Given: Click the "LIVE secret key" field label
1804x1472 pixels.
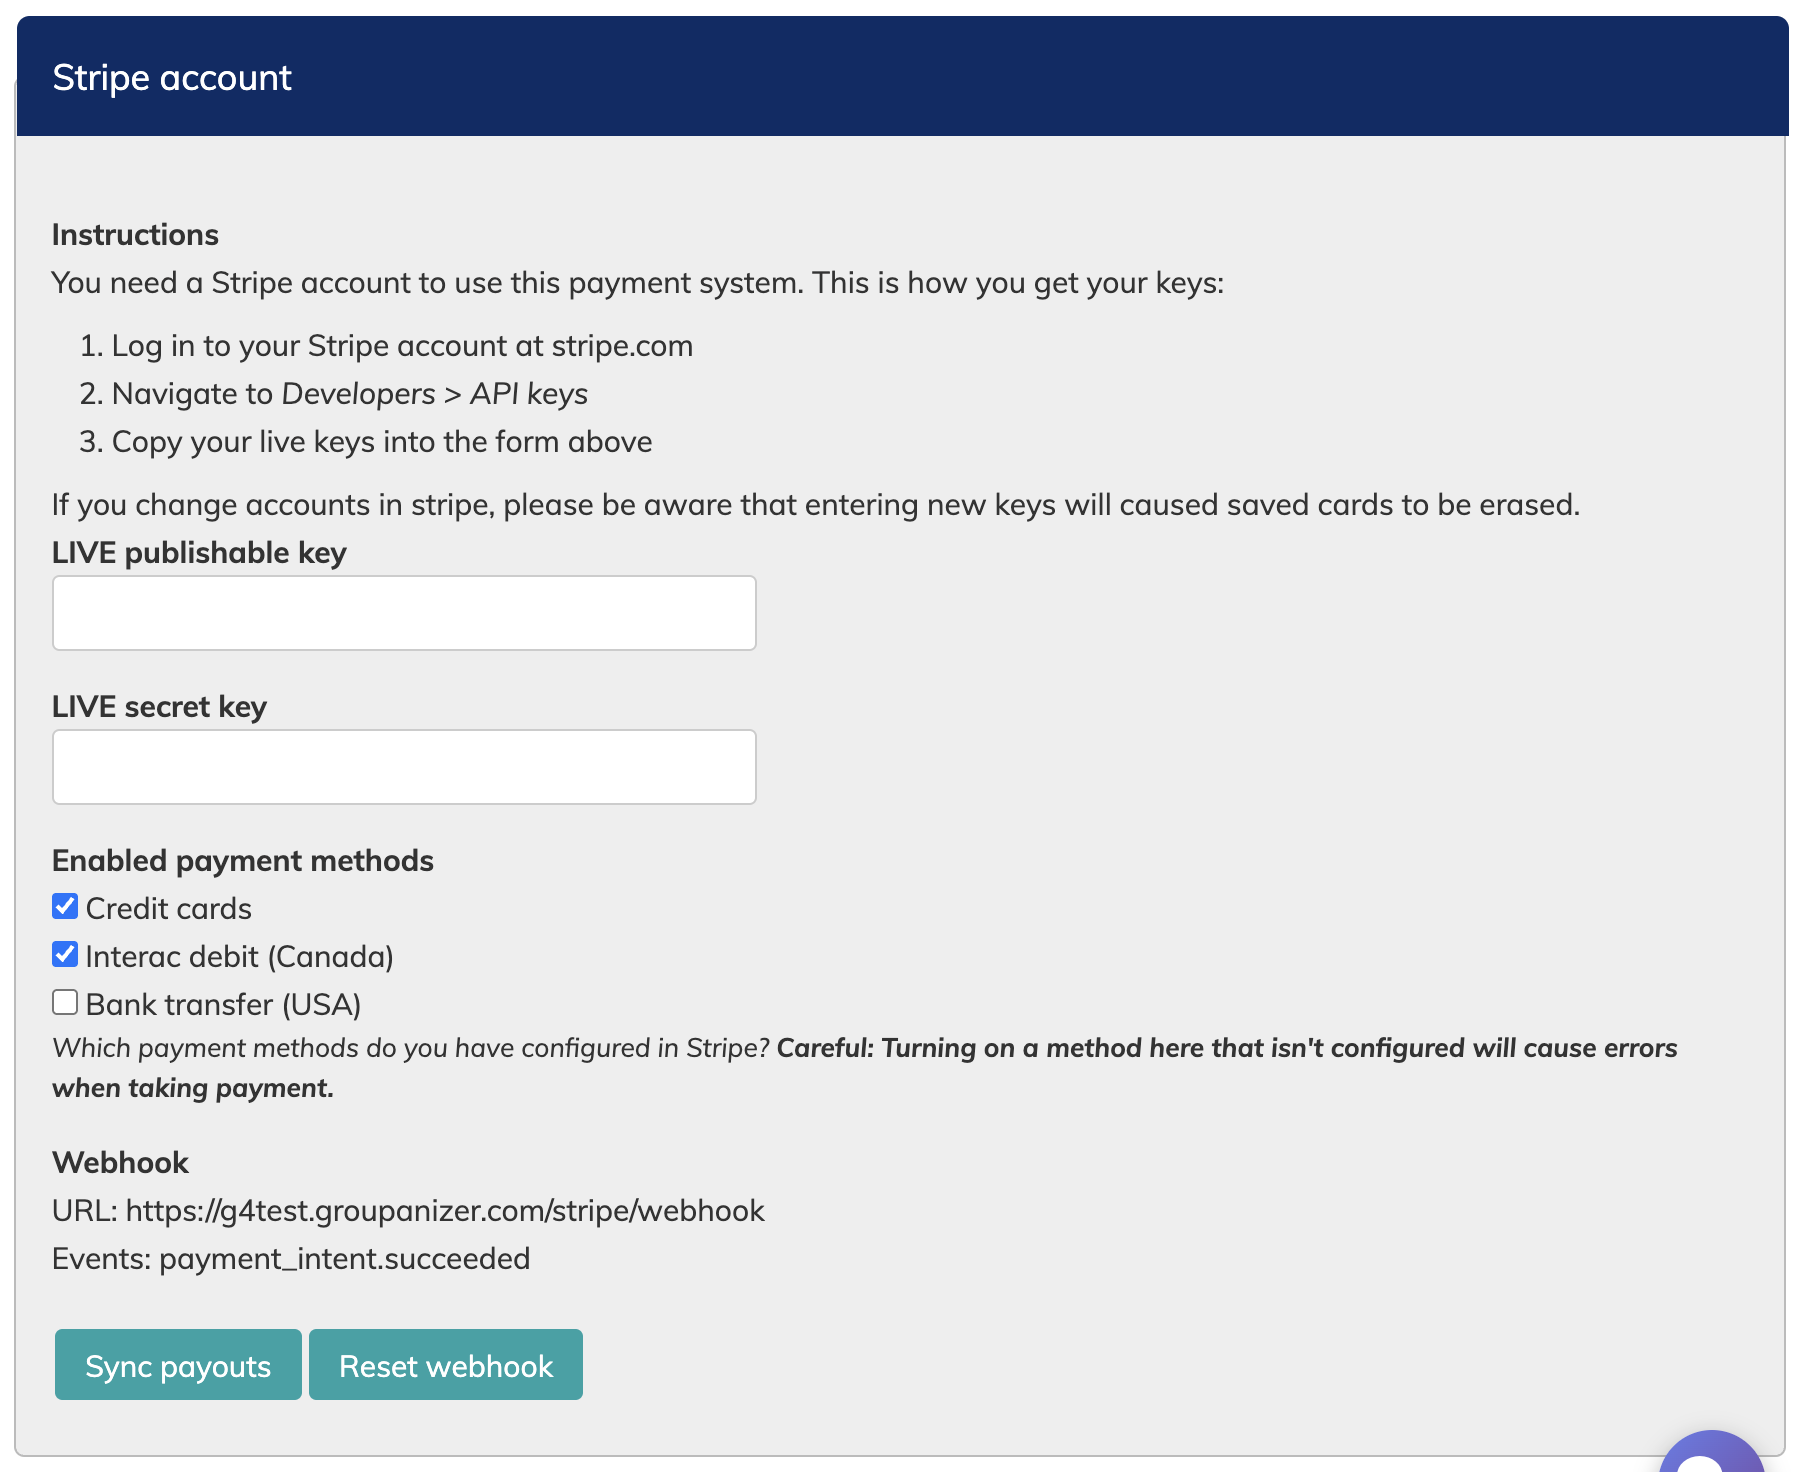Looking at the screenshot, I should point(159,707).
